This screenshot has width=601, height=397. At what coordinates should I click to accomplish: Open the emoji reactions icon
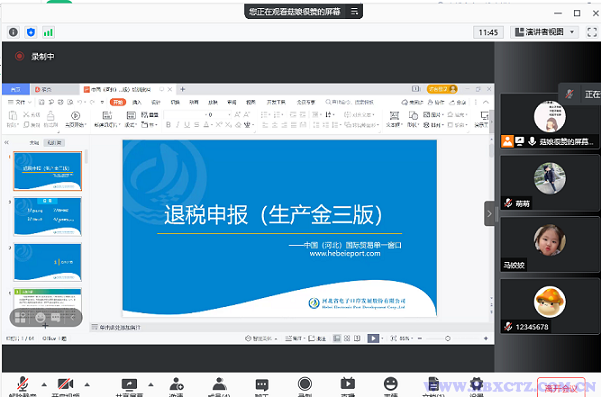pos(391,384)
